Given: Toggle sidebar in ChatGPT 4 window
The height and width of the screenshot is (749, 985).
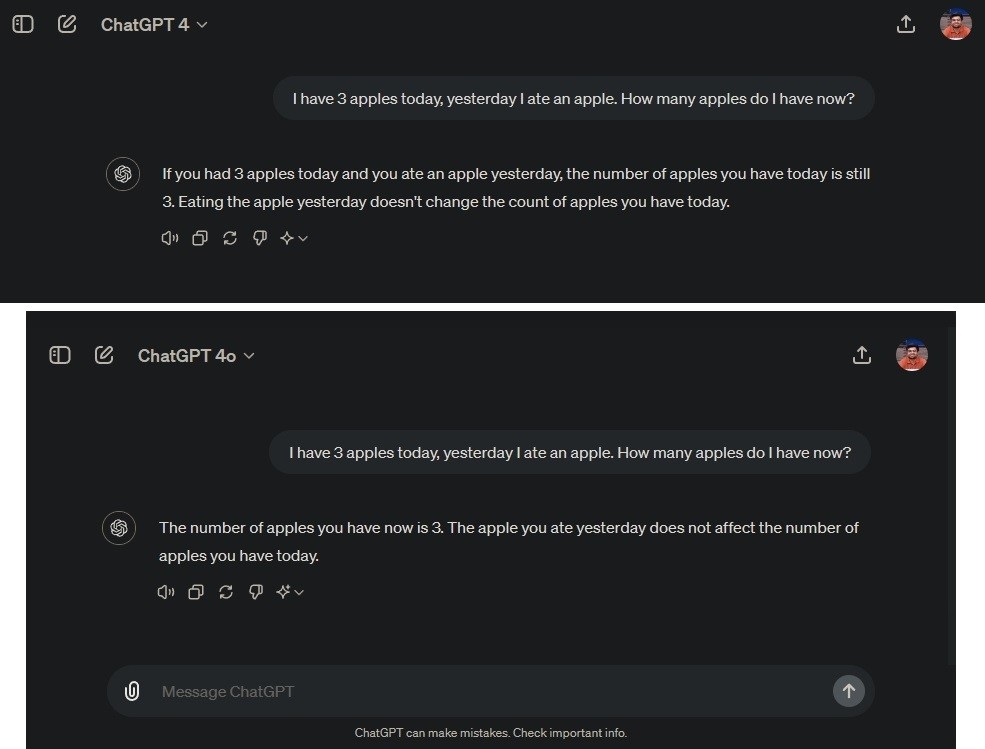Looking at the screenshot, I should pos(23,24).
